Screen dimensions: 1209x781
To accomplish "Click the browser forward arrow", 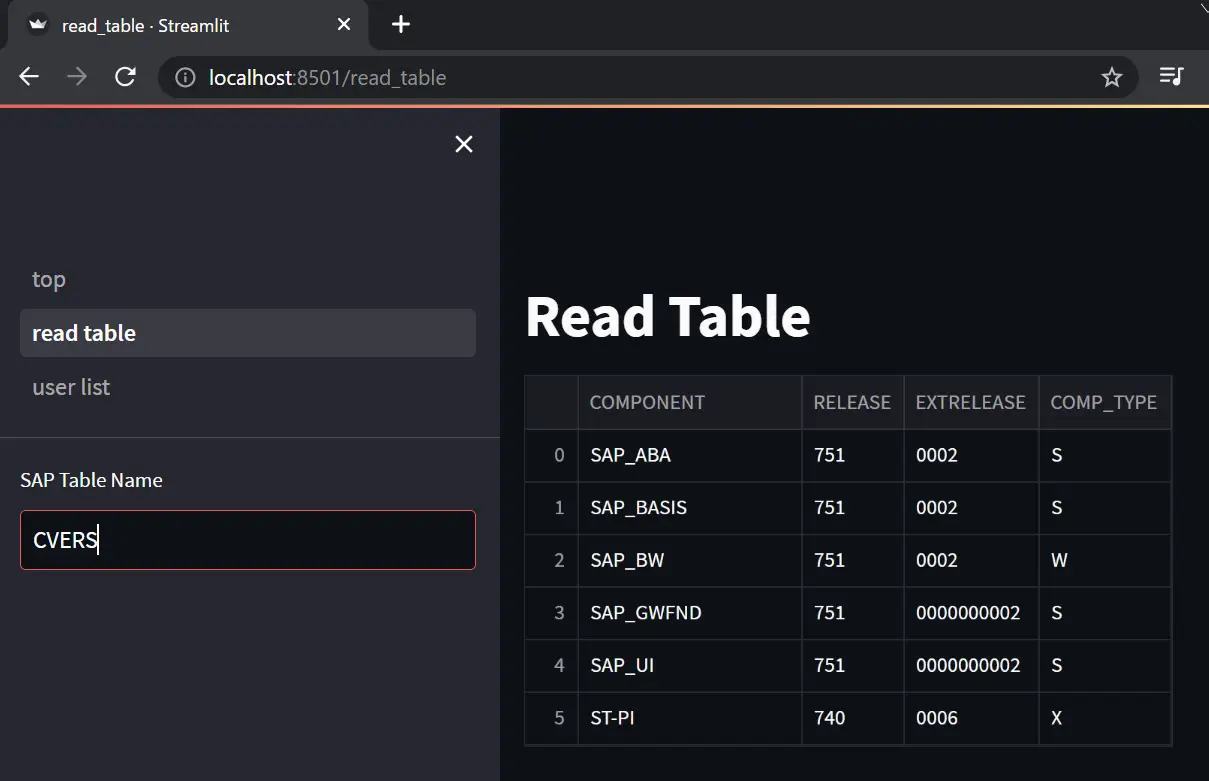I will pyautogui.click(x=77, y=77).
